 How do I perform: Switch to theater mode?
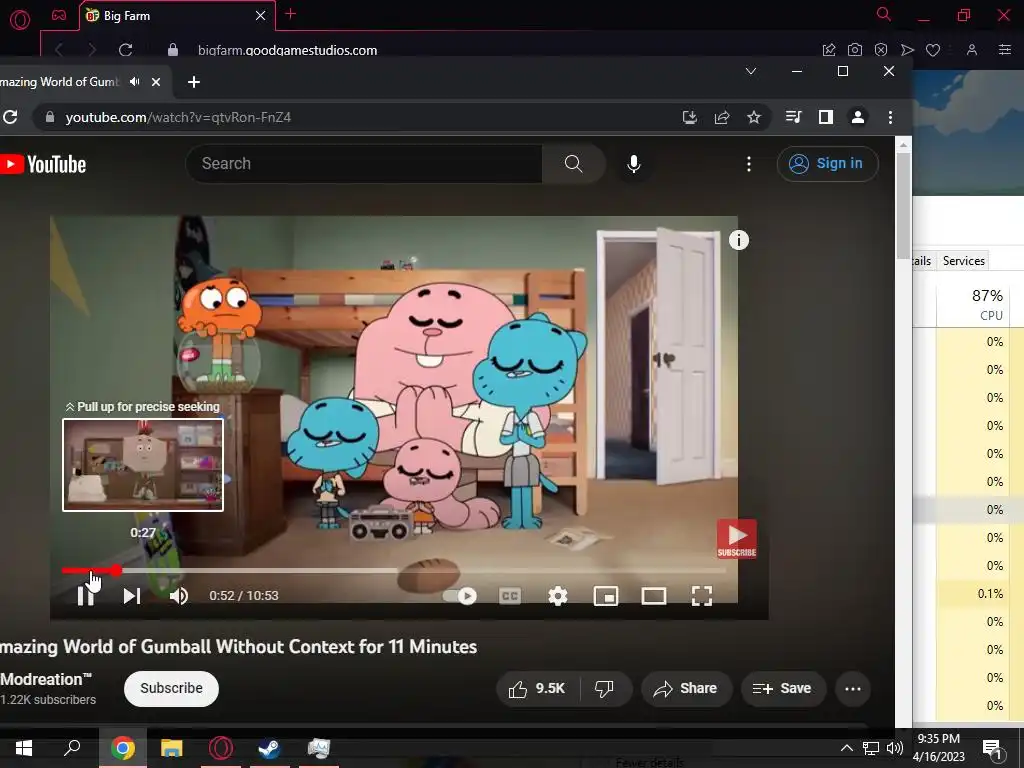[x=654, y=596]
